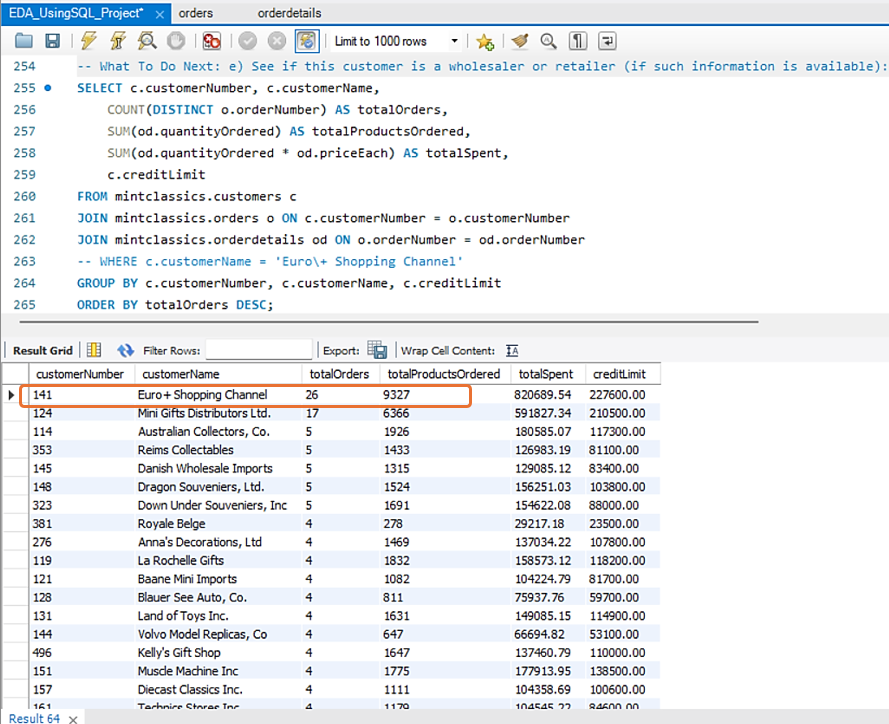This screenshot has height=724, width=889.
Task: Open form editor via the grid icon beside Result Grid
Action: (x=94, y=350)
